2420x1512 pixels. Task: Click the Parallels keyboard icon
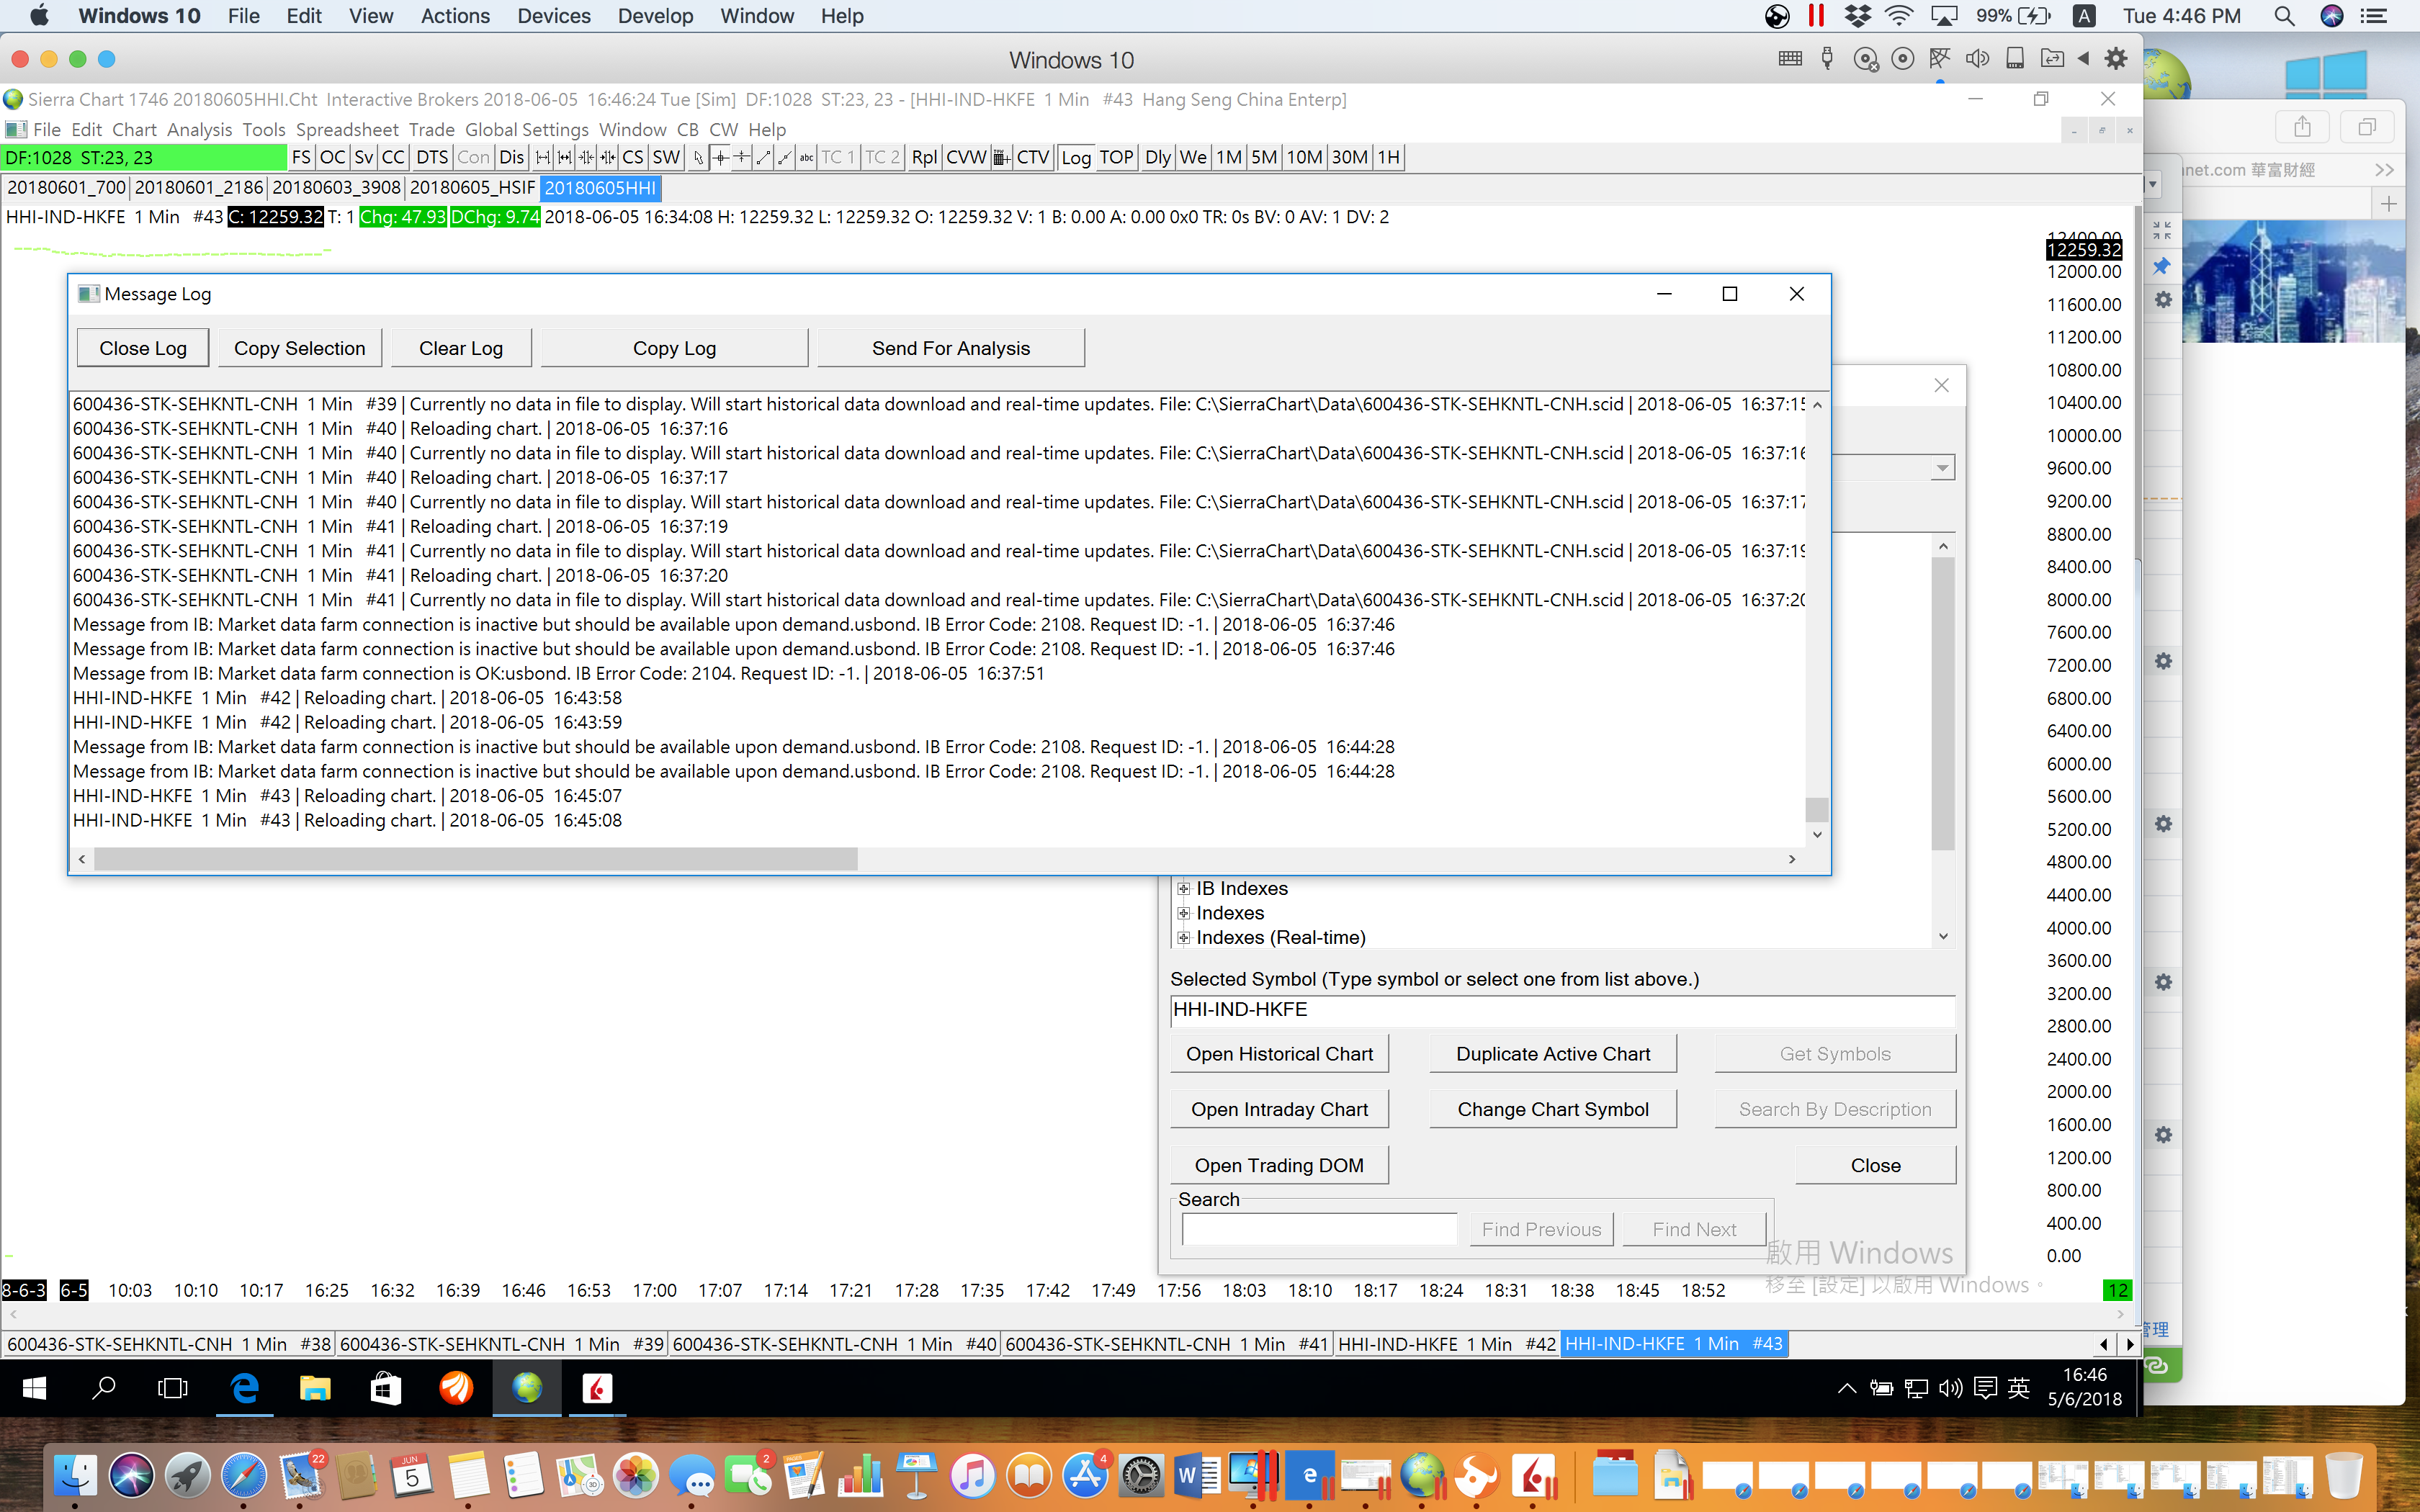1790,59
